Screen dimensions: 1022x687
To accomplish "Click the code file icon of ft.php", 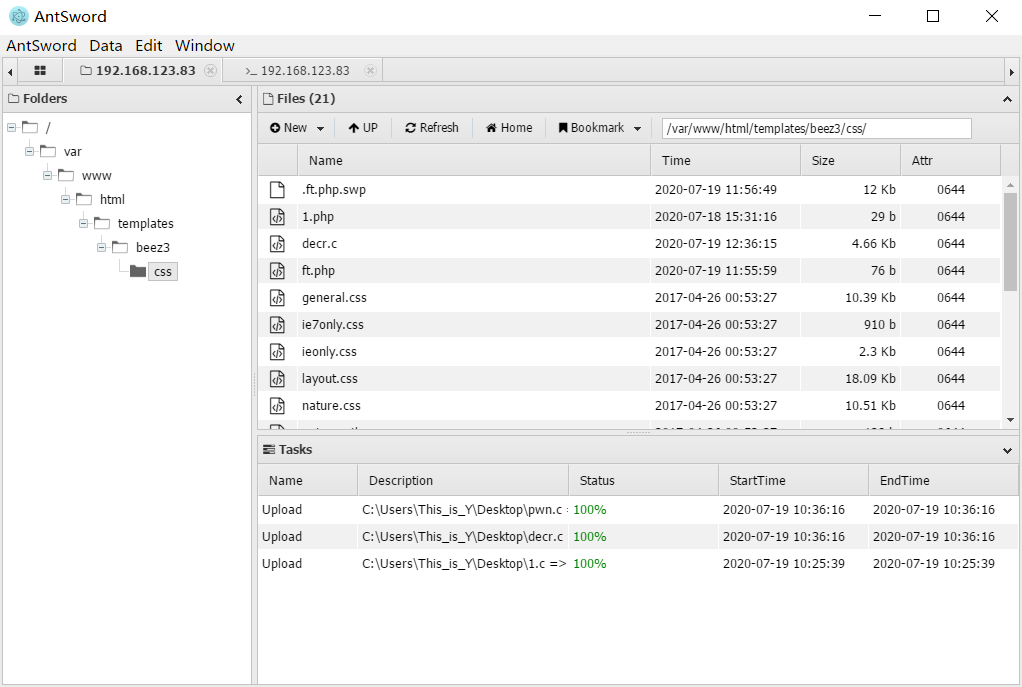I will pos(277,270).
